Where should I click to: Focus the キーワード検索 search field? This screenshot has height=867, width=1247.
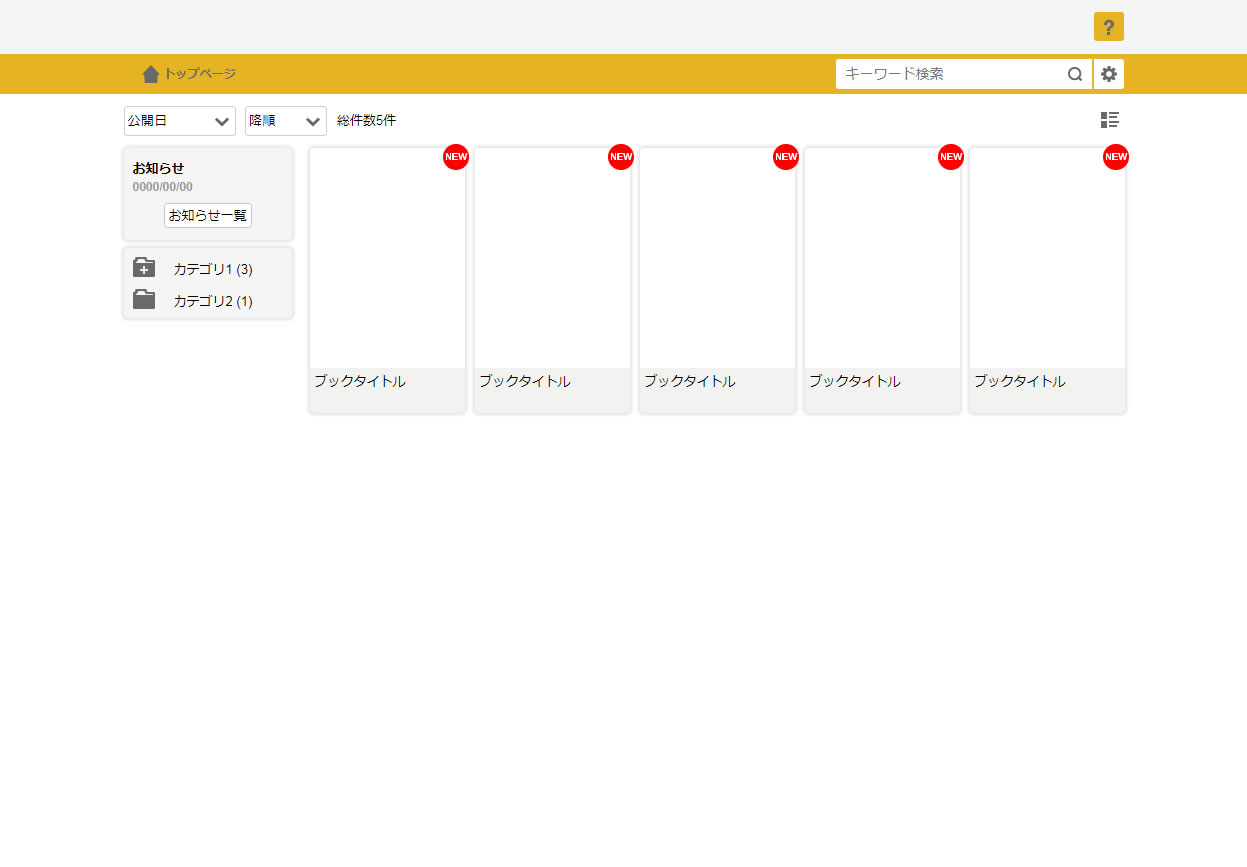coord(951,74)
